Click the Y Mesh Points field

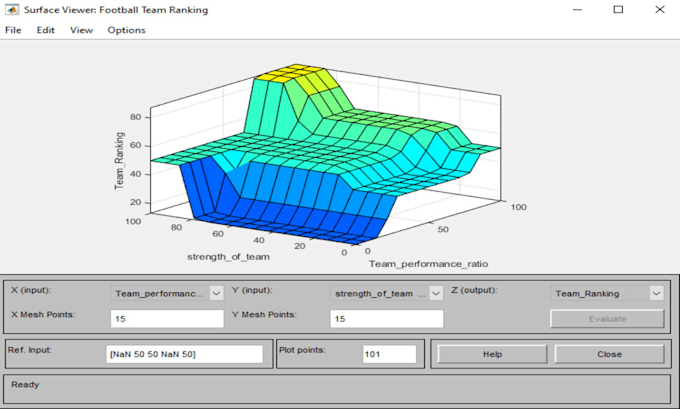pos(386,319)
